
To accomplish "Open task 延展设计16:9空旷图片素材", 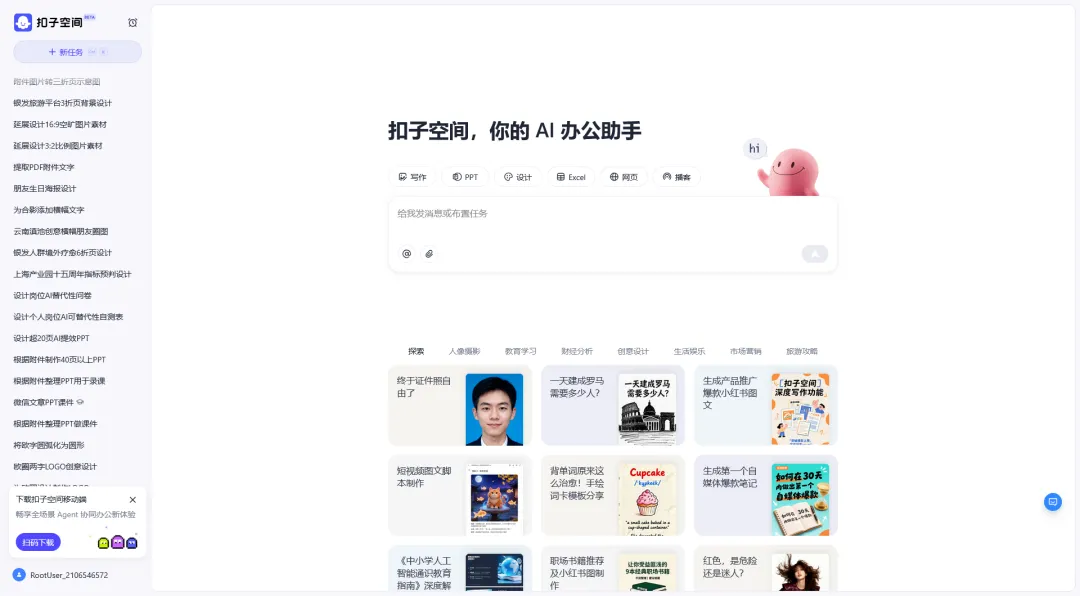I will (x=60, y=124).
